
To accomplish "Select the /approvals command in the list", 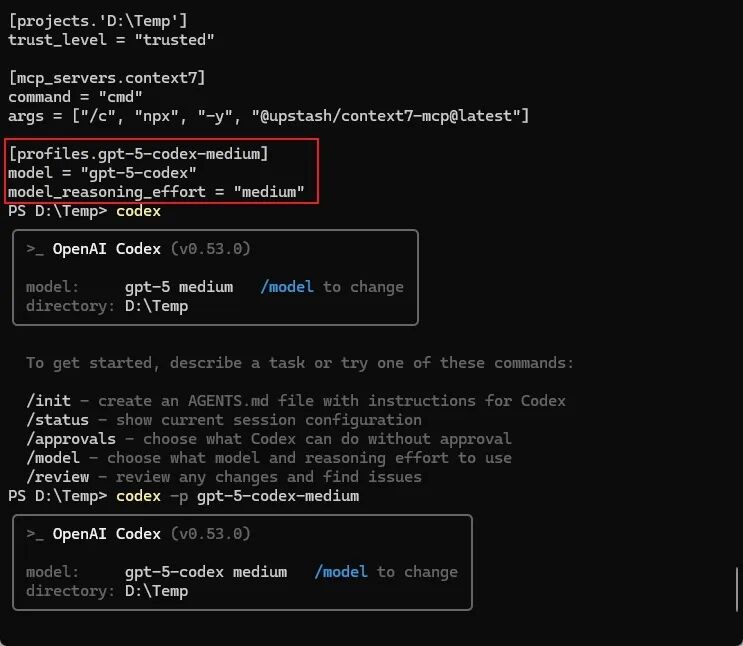I will pos(71,439).
